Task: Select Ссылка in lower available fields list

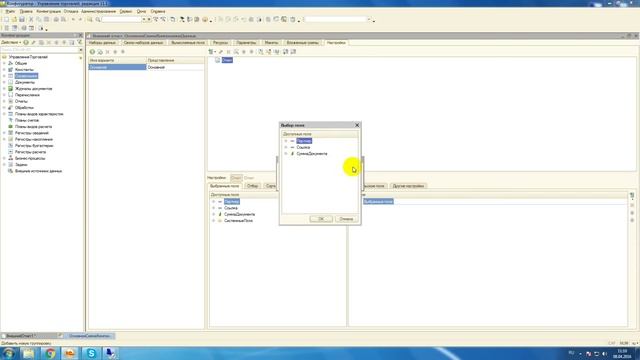Action: click(x=231, y=208)
